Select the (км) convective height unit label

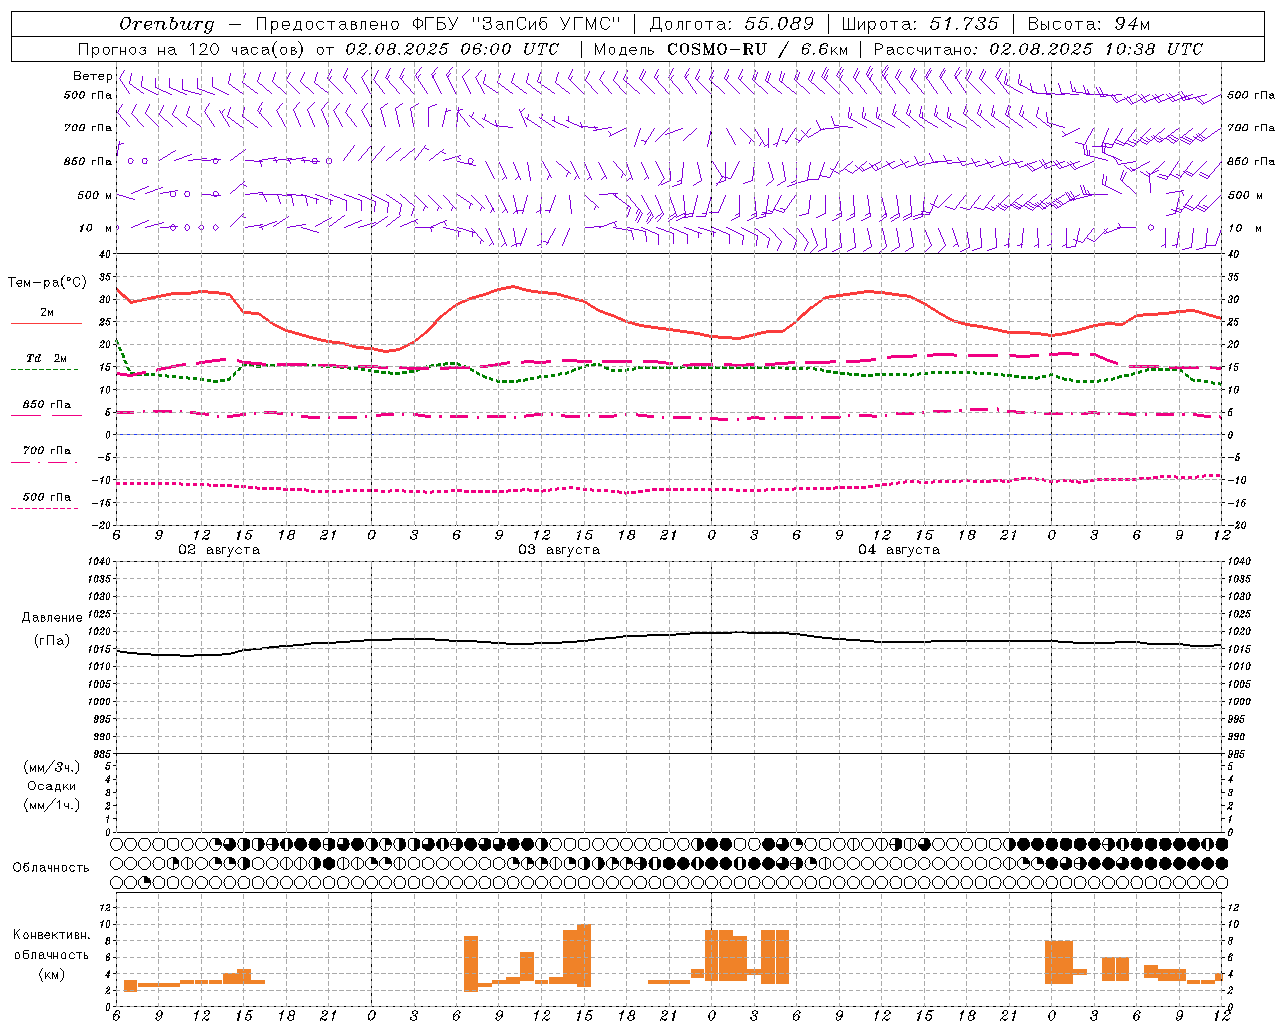pyautogui.click(x=52, y=974)
